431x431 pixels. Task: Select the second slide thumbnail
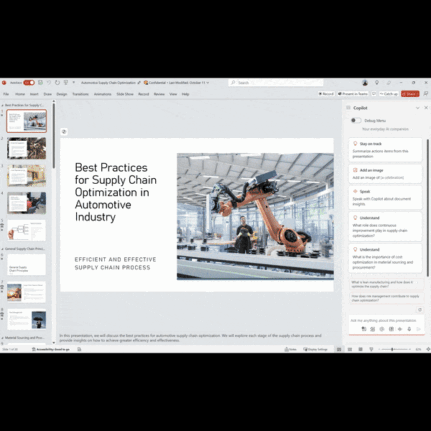tap(27, 148)
